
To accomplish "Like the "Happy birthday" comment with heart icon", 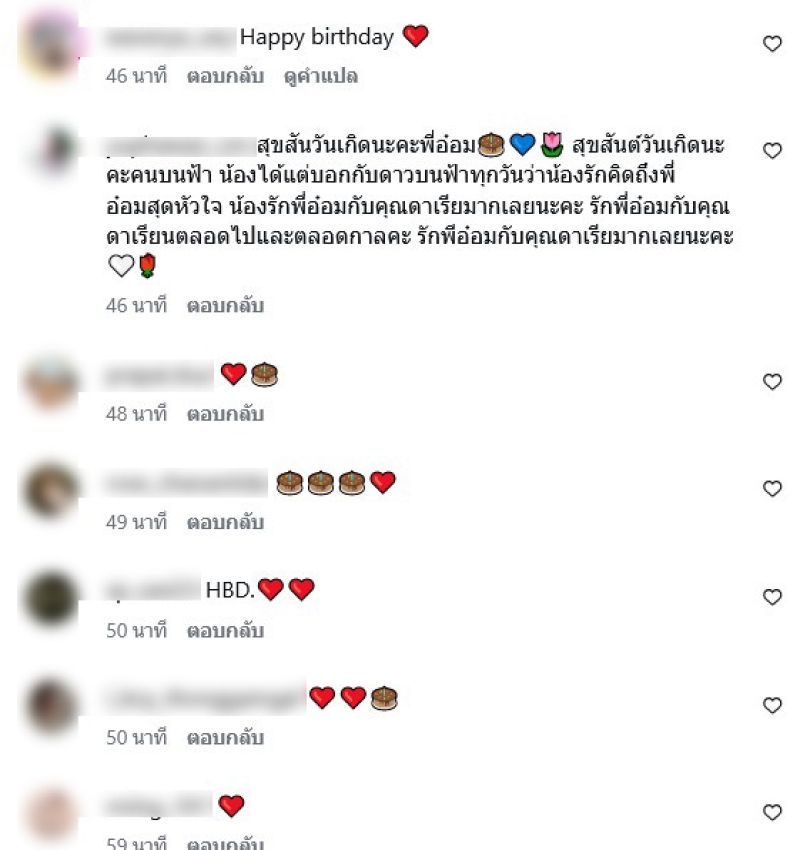I will coord(772,43).
